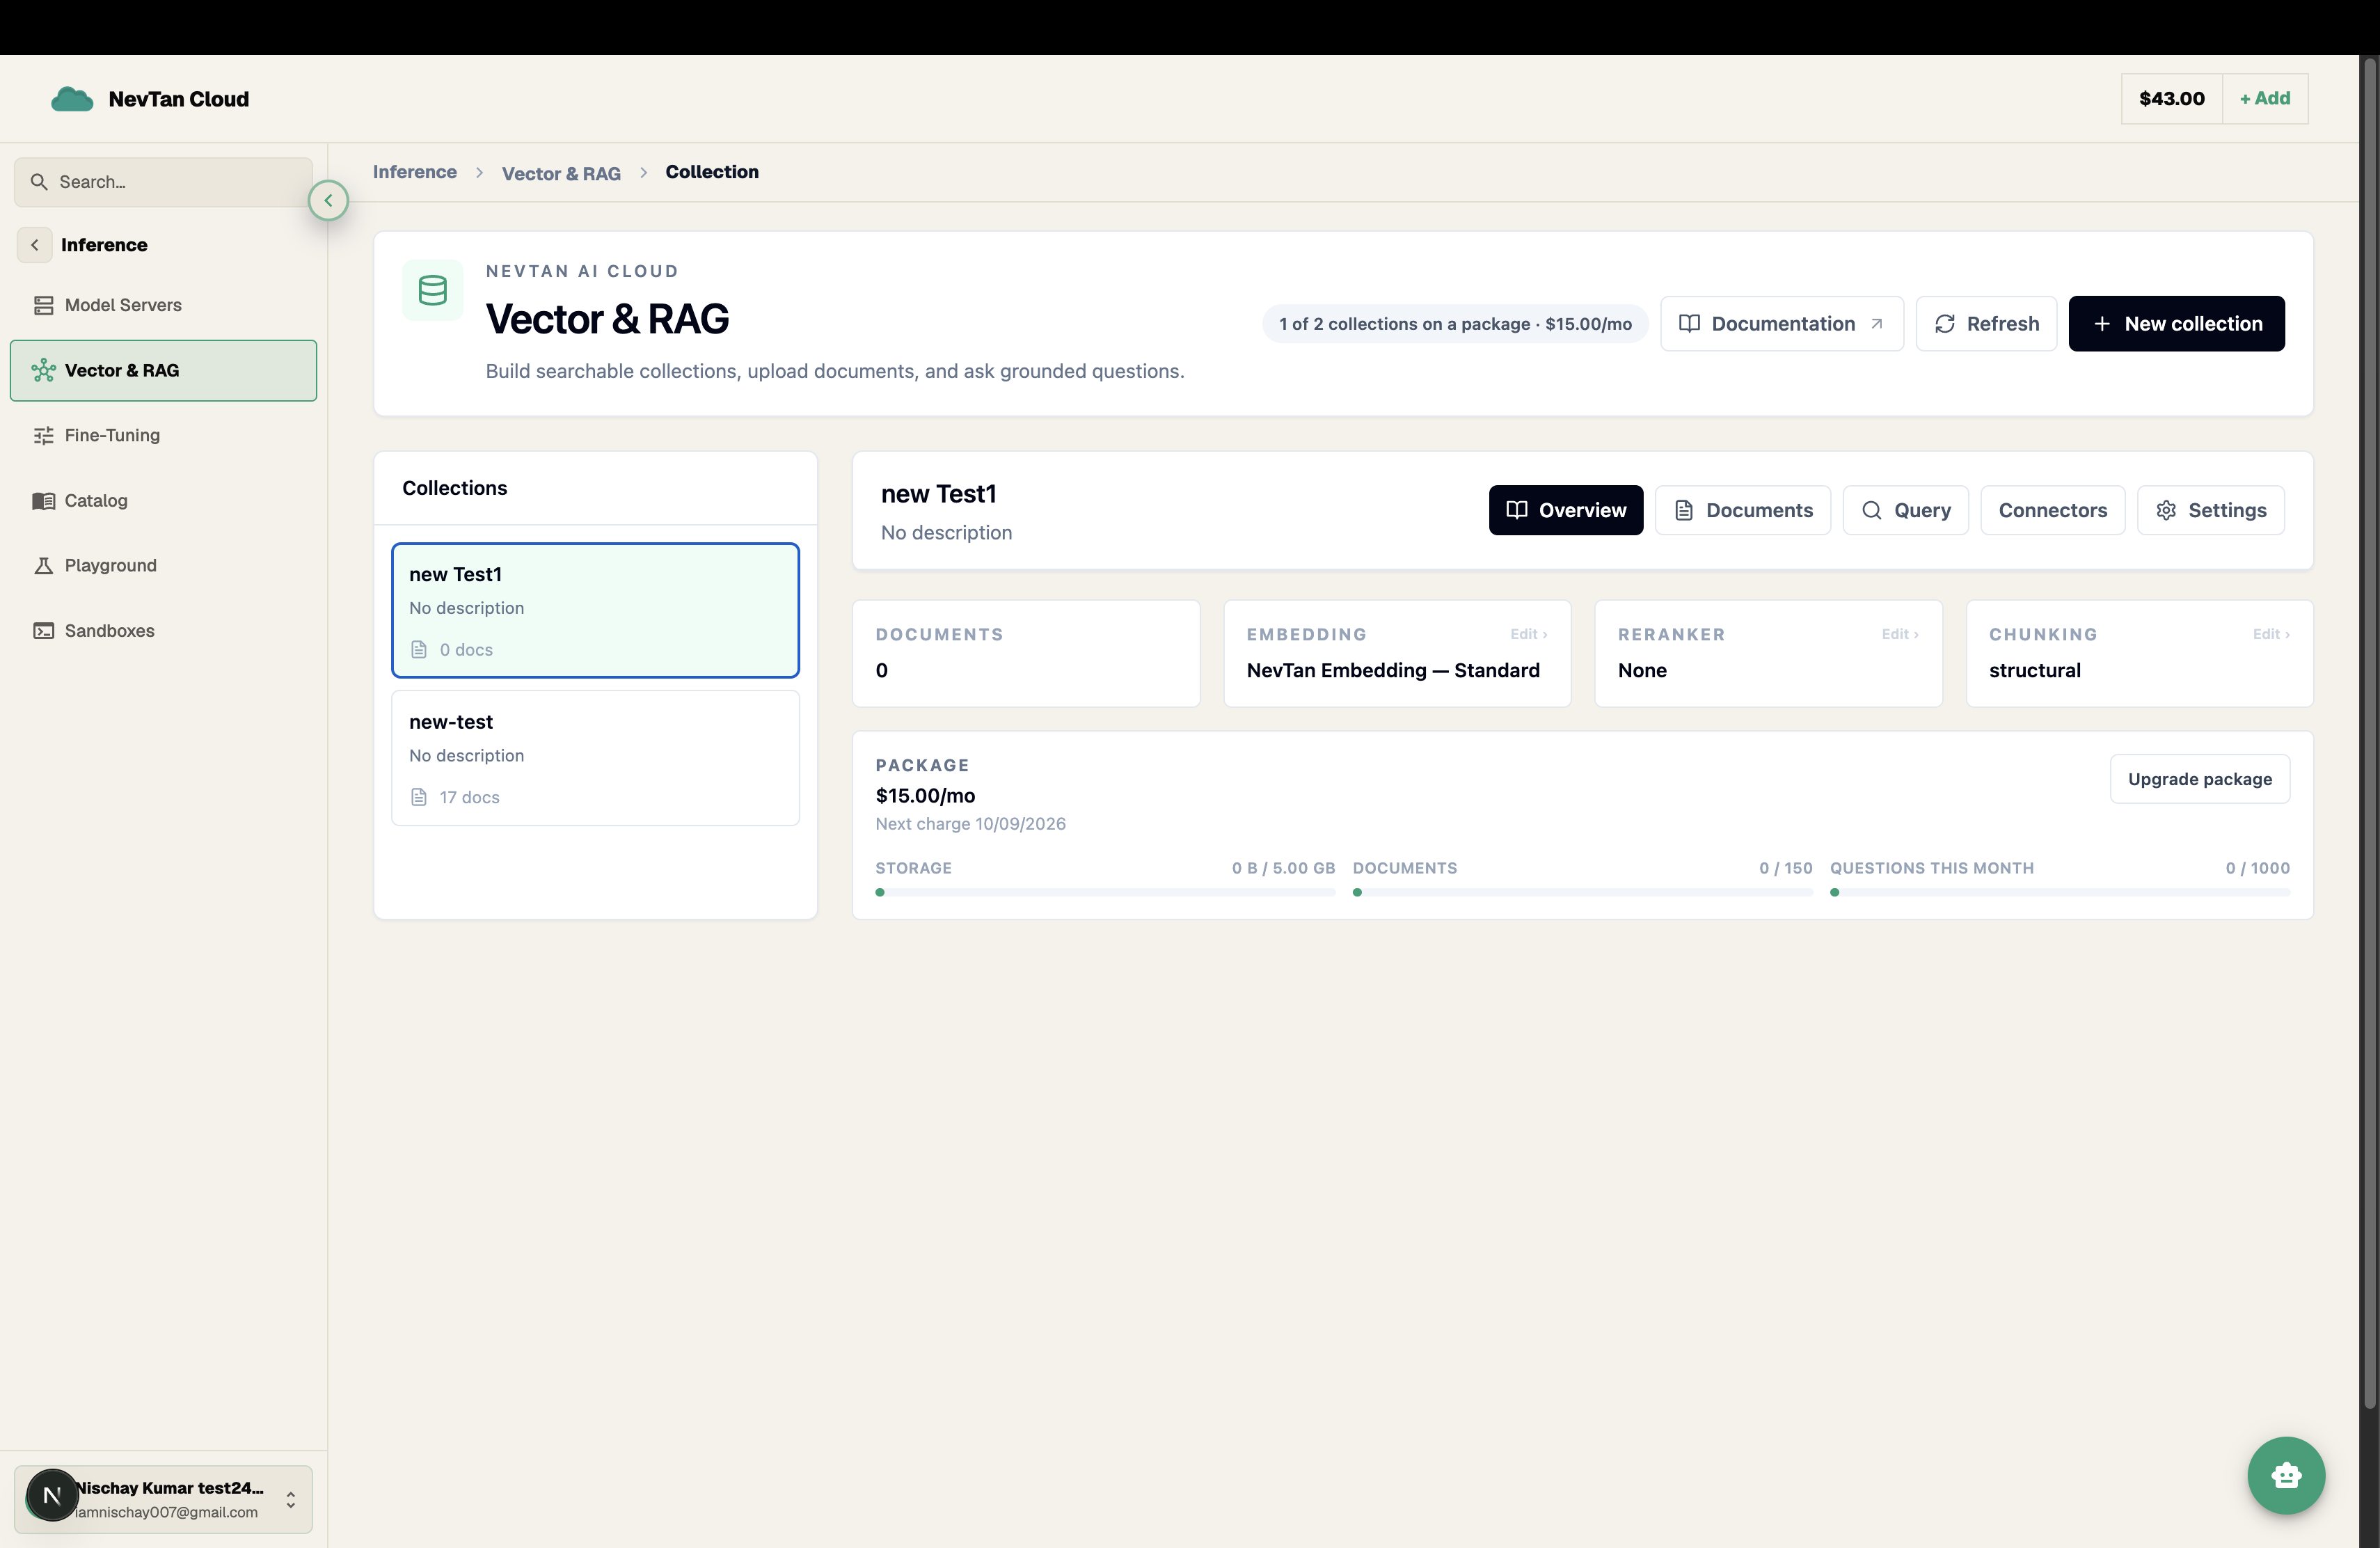The height and width of the screenshot is (1548, 2380).
Task: Click the Sandboxes terminal icon
Action: (x=43, y=630)
